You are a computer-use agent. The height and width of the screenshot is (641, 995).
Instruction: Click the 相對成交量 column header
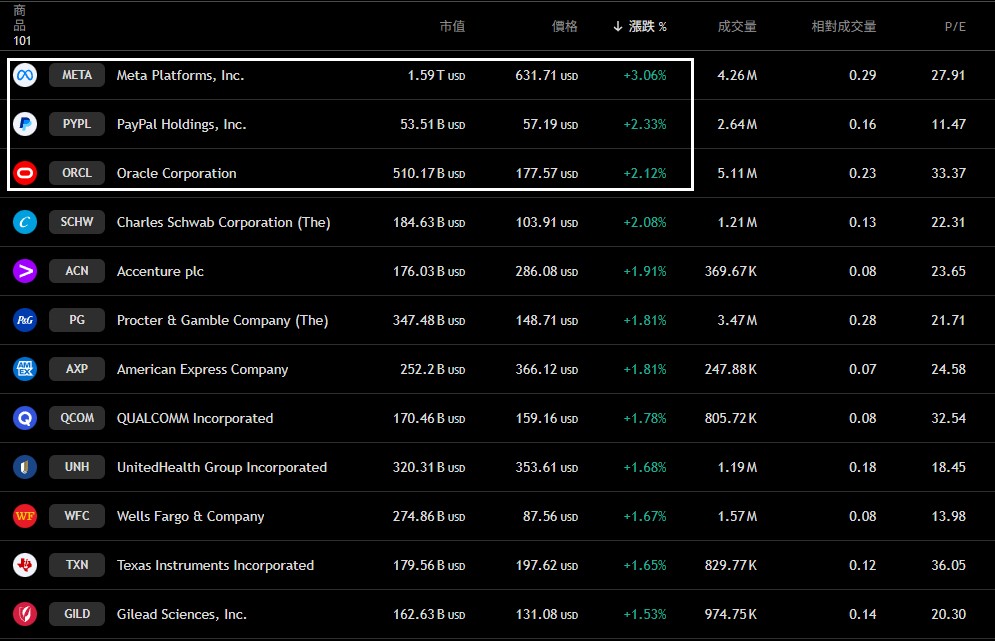(843, 26)
